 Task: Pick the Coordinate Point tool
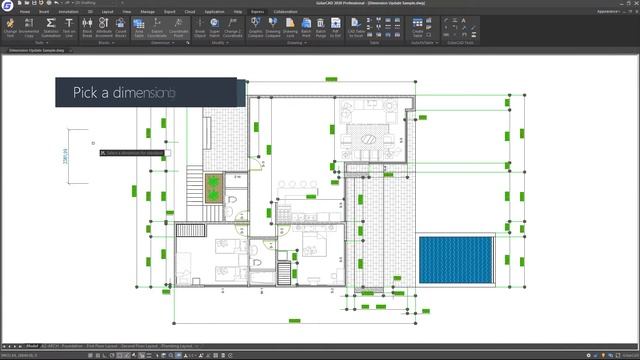tap(179, 28)
